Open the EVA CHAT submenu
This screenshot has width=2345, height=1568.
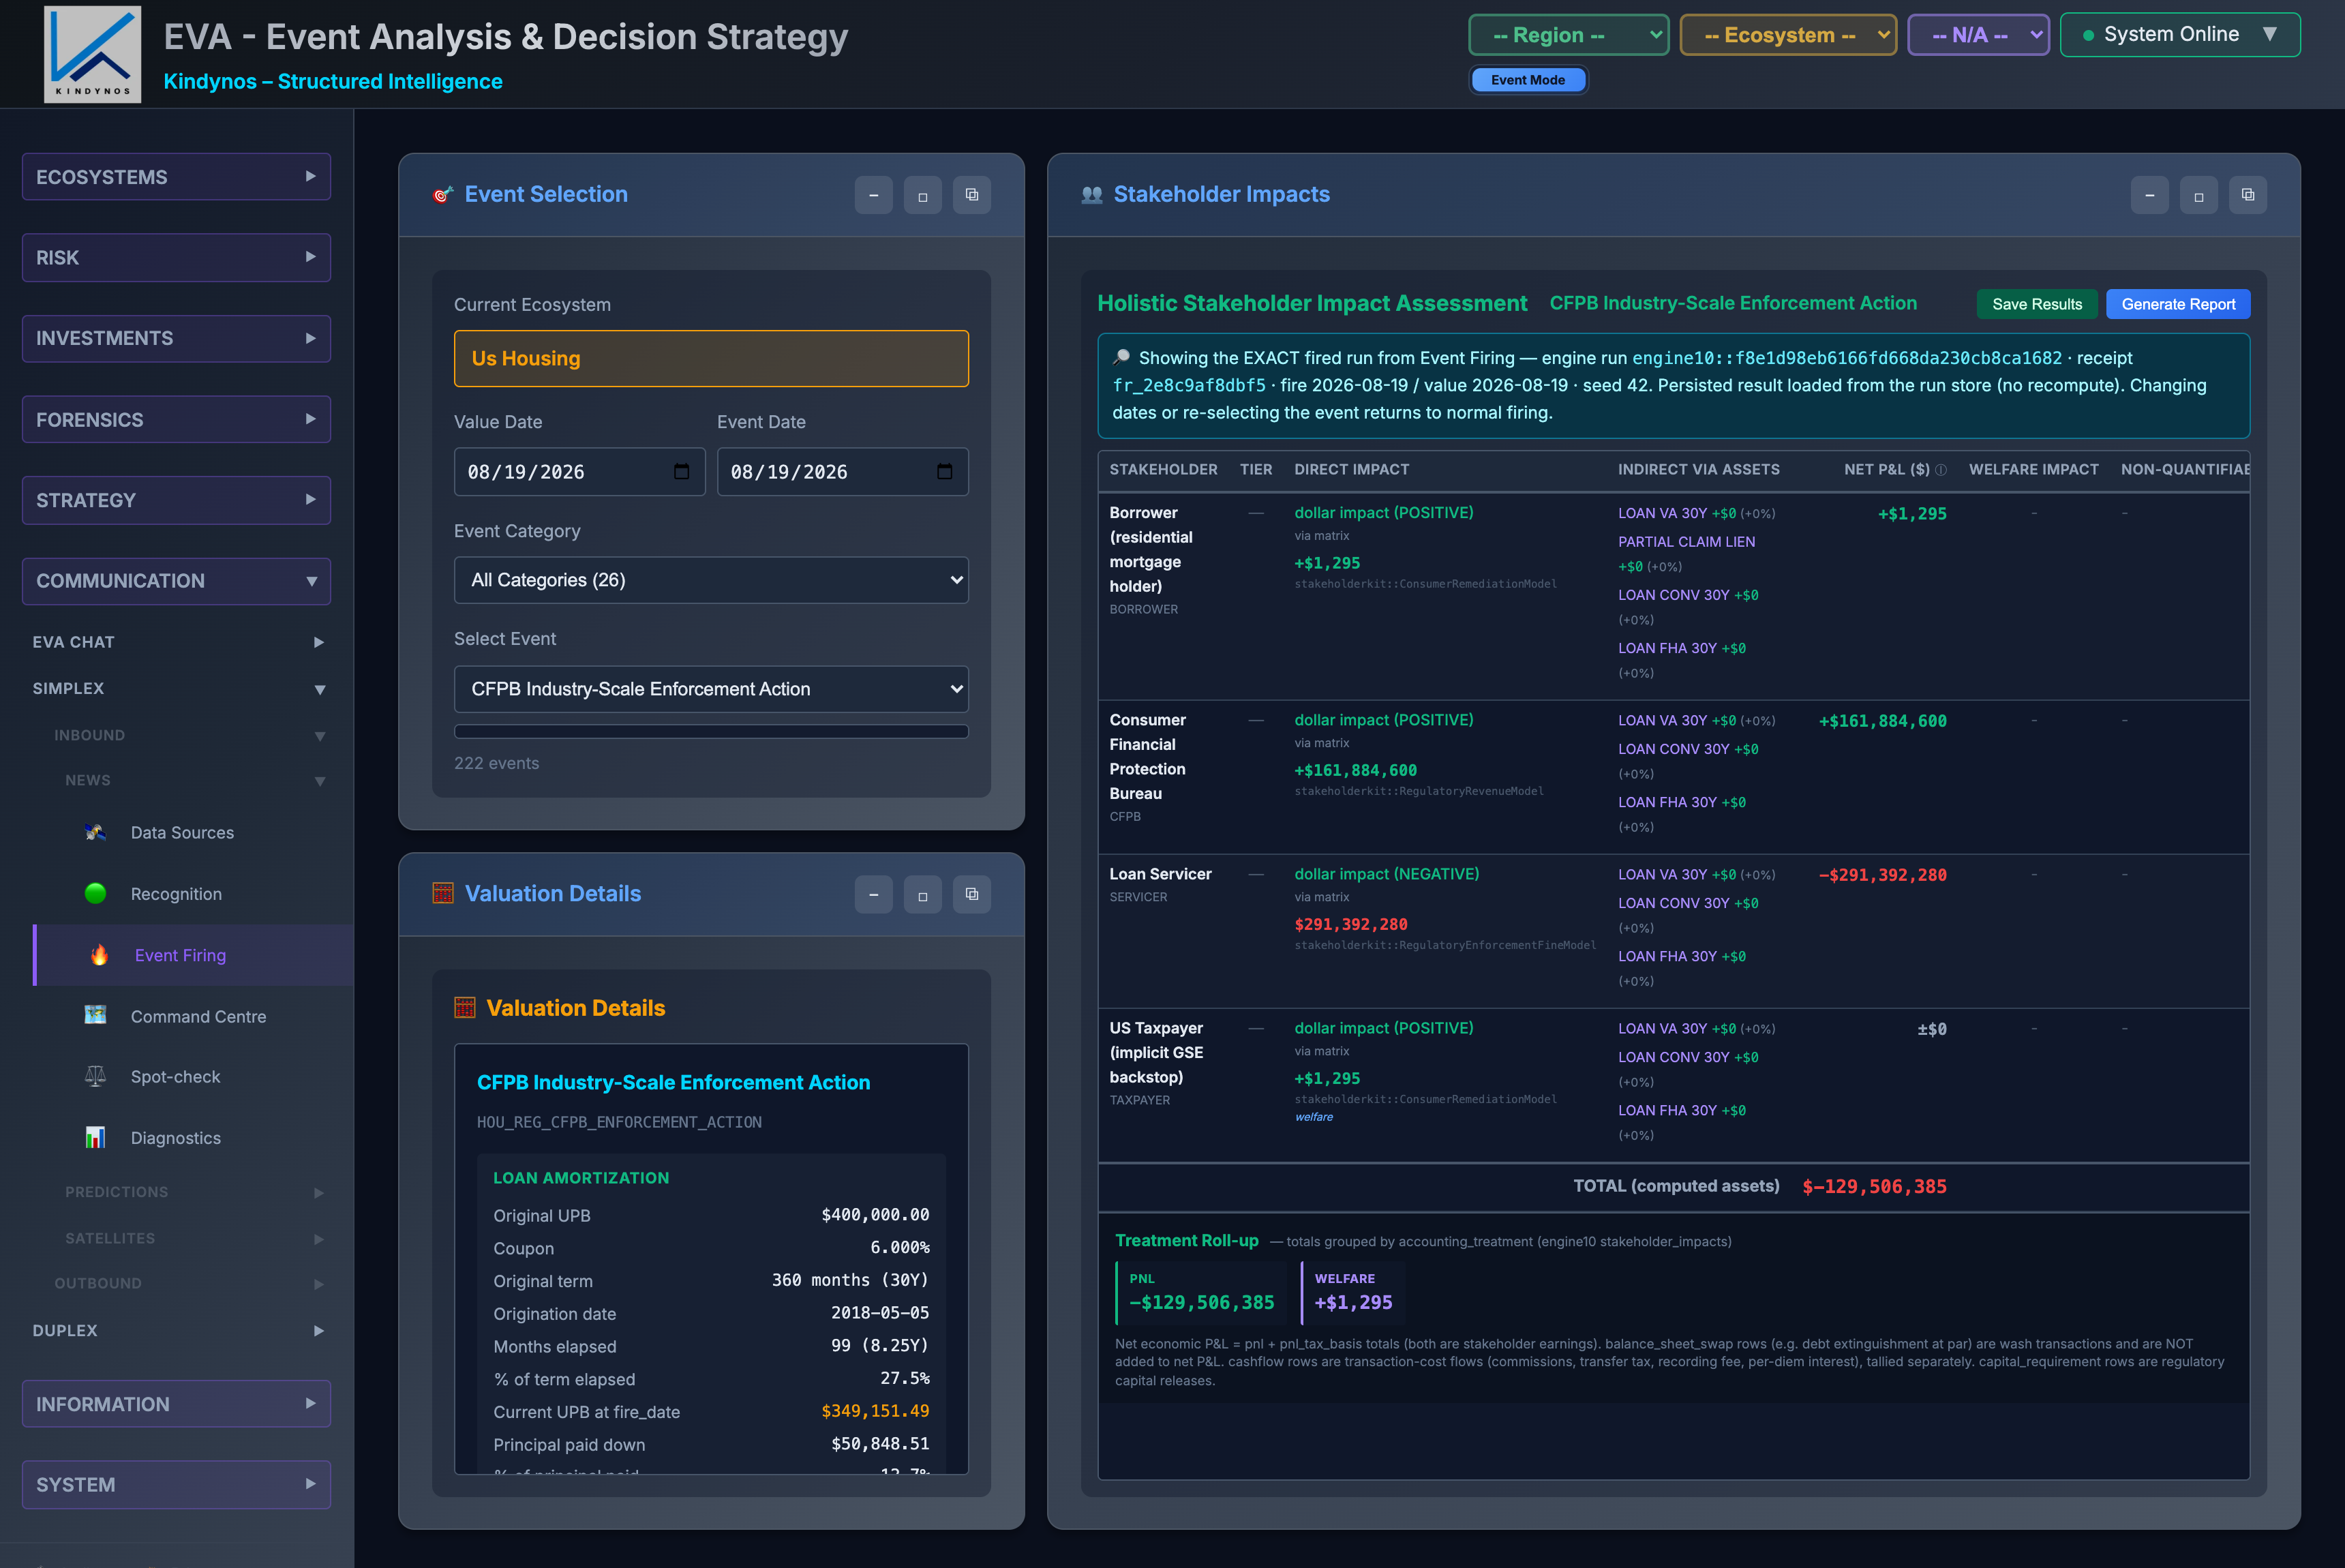pyautogui.click(x=178, y=642)
